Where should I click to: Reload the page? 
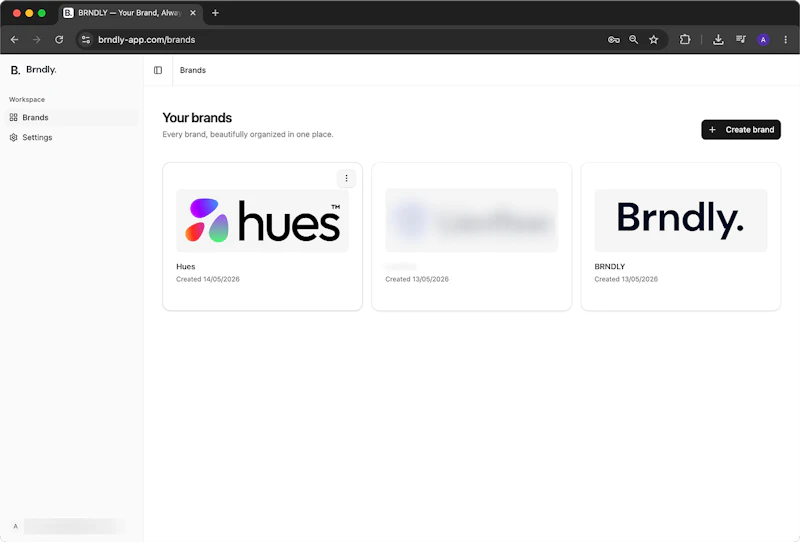(59, 39)
